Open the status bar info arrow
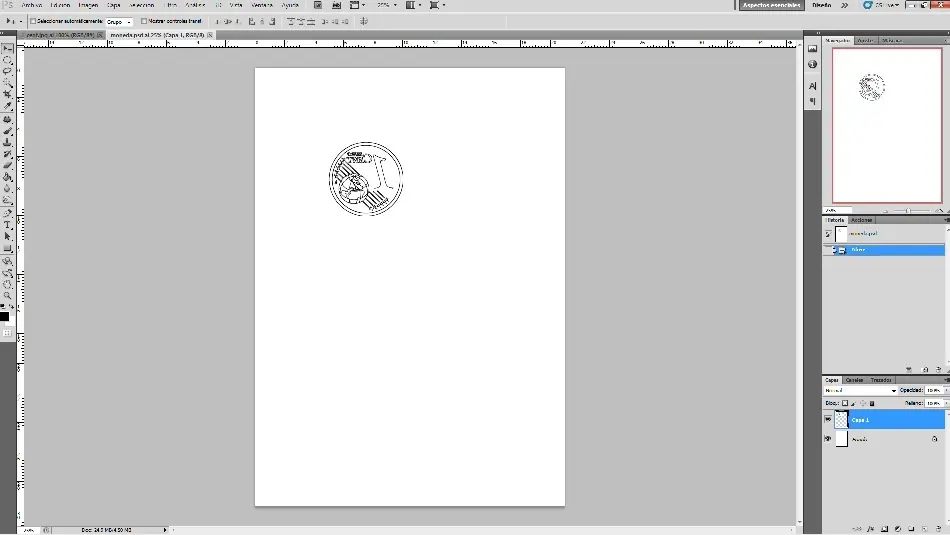The width and height of the screenshot is (950, 535). [x=165, y=530]
